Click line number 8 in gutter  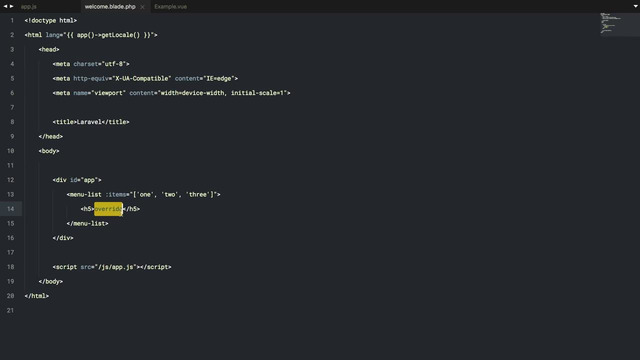pyautogui.click(x=12, y=122)
